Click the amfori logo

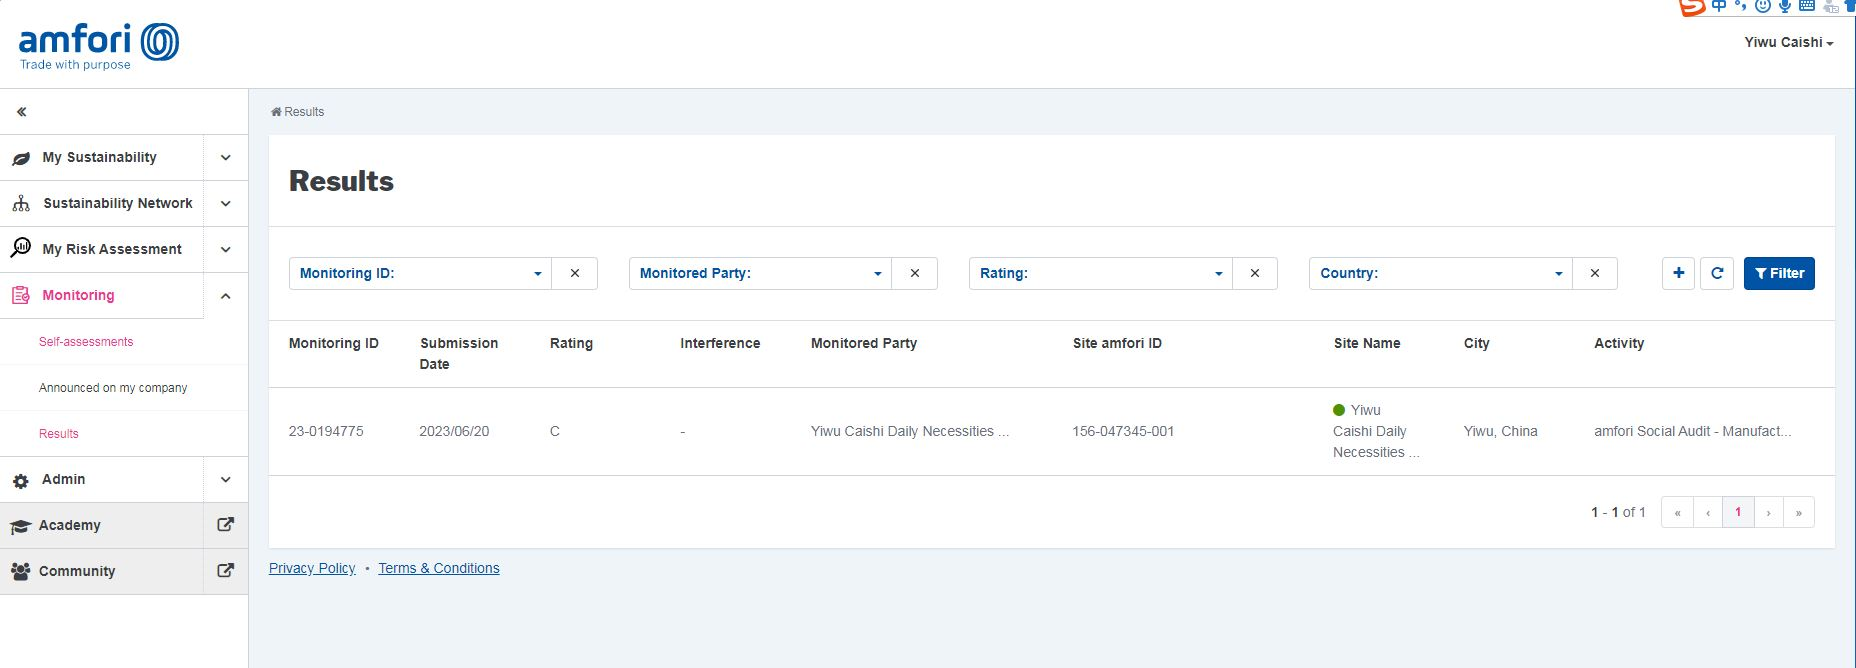point(98,45)
